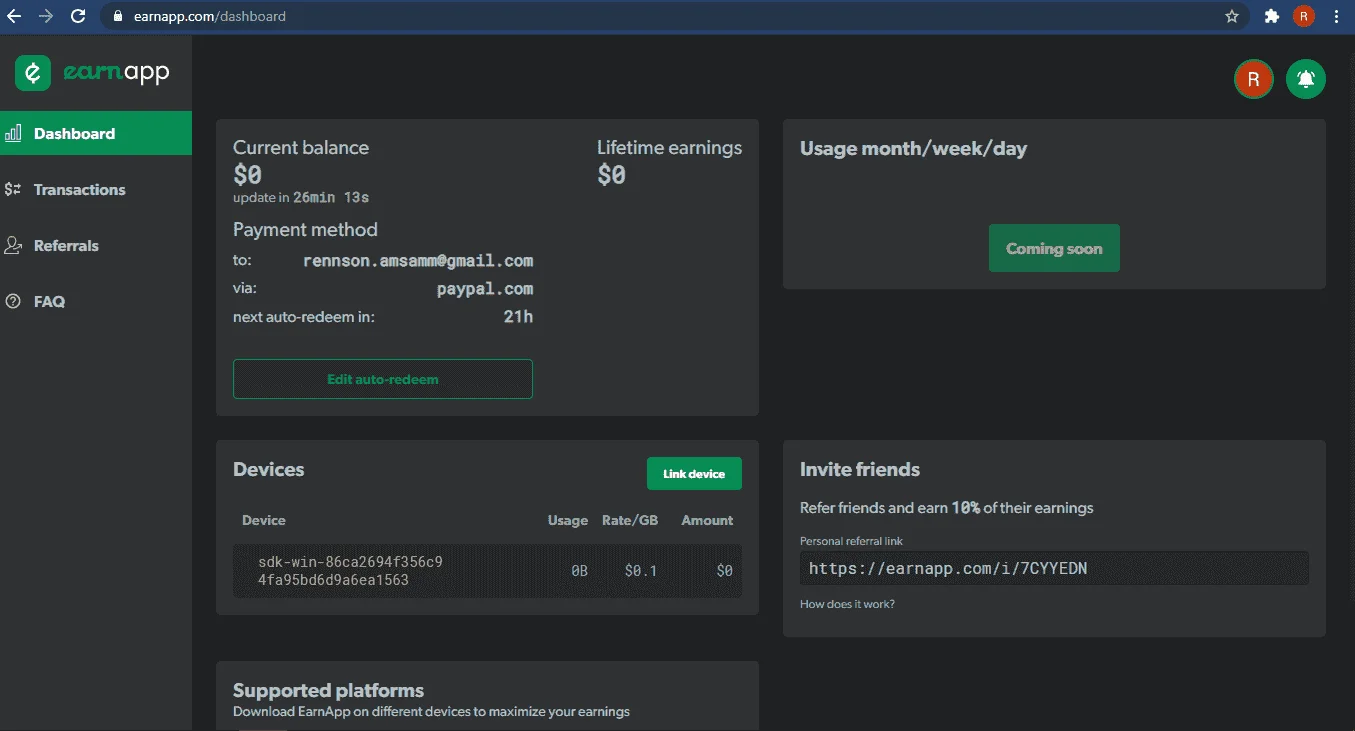Click the 'Refer friends and earn 10%' text

[x=947, y=507]
